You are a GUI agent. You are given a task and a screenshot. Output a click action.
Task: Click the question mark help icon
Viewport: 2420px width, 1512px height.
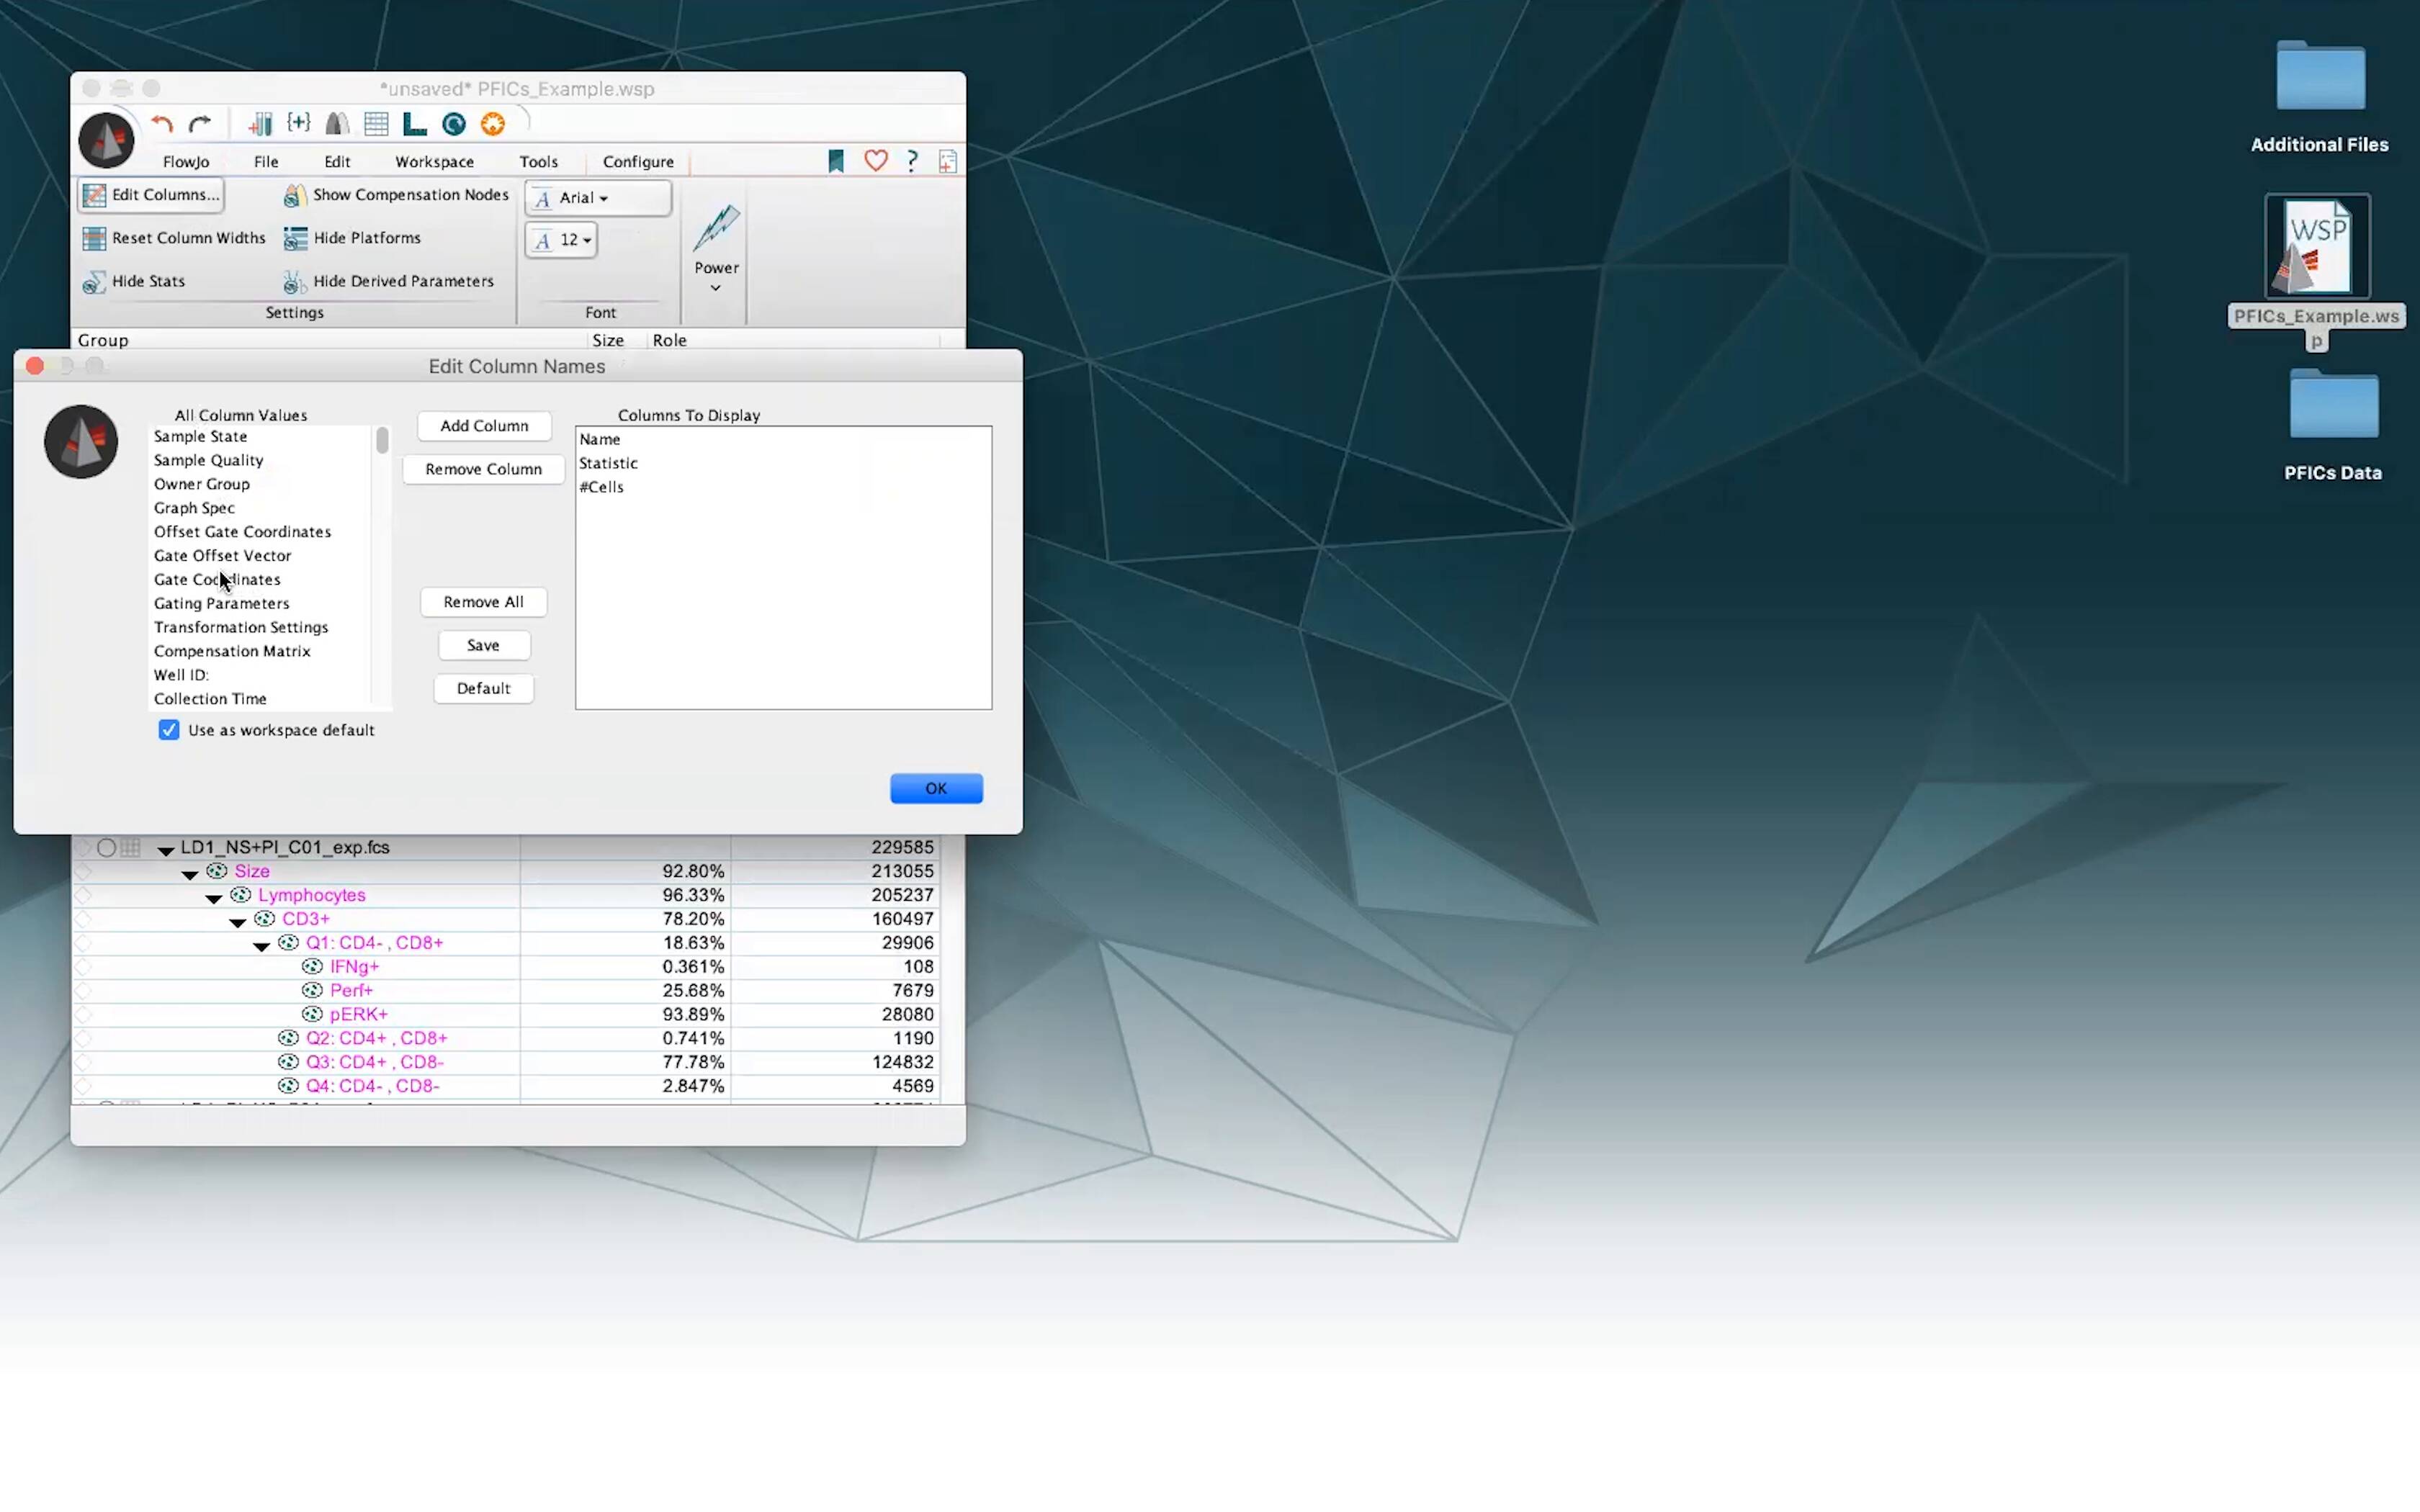point(911,161)
